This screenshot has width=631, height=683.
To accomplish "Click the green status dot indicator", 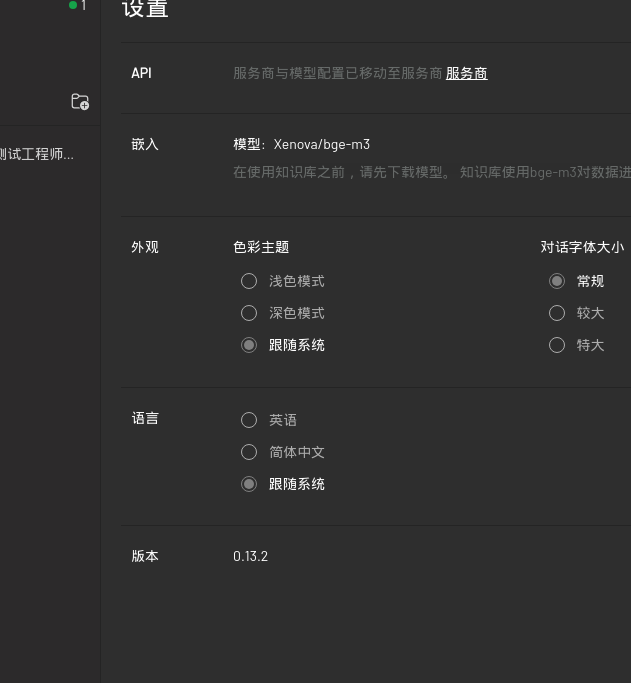I will [x=73, y=6].
